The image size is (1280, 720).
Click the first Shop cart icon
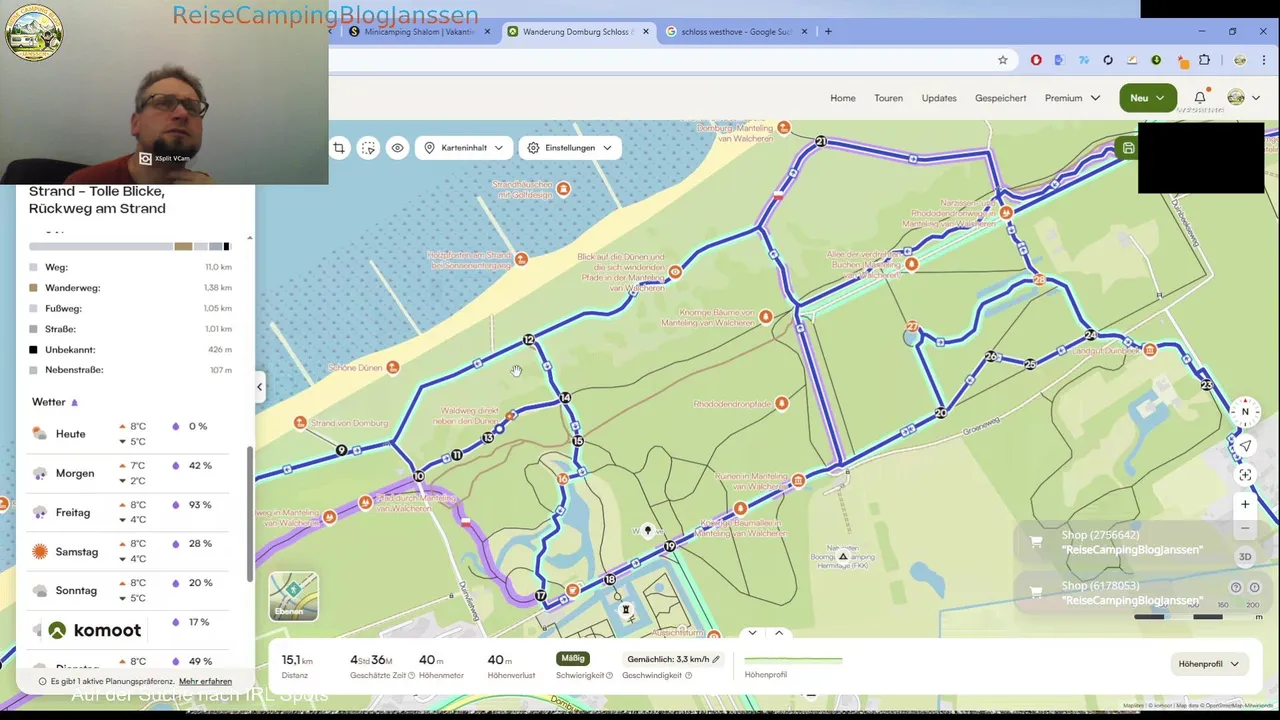point(1036,542)
